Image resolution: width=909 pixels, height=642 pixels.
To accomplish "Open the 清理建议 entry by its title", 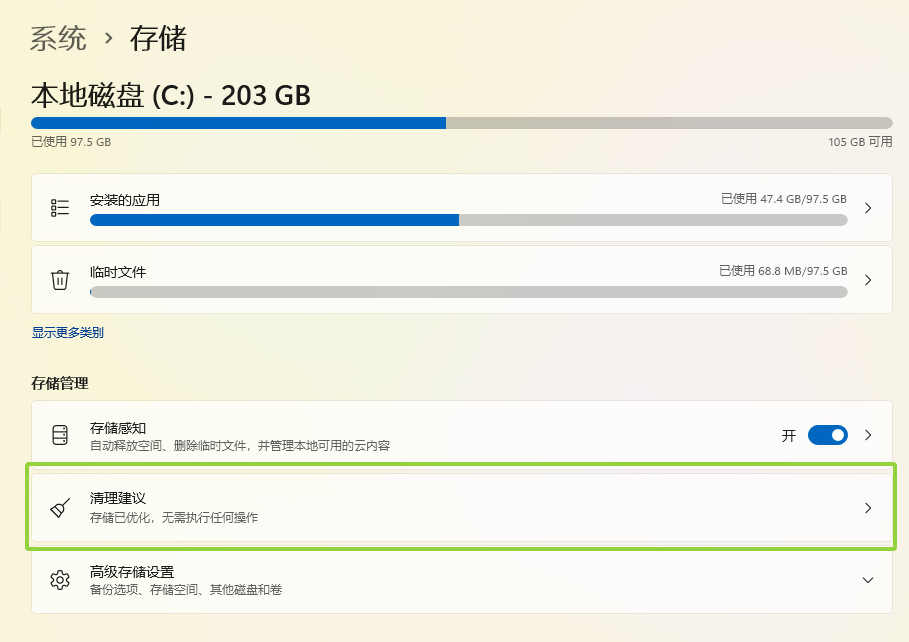I will point(118,498).
